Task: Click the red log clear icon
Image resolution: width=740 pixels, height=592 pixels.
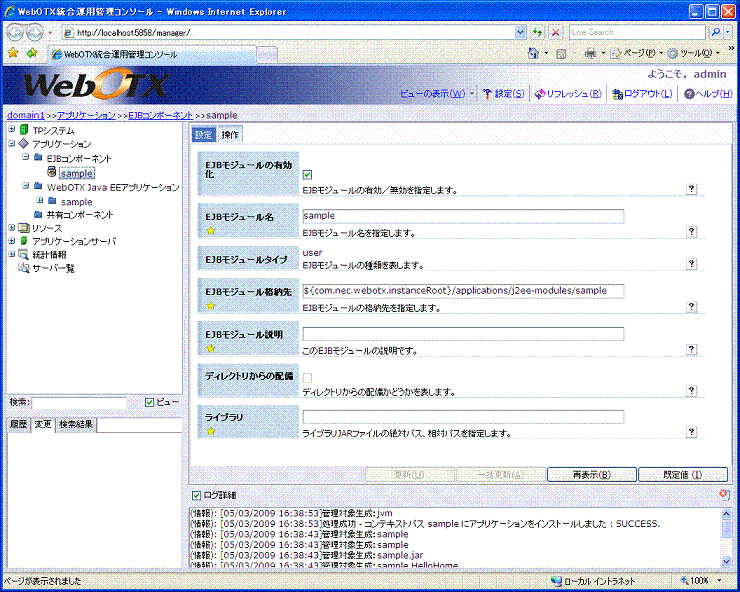Action: coord(723,495)
